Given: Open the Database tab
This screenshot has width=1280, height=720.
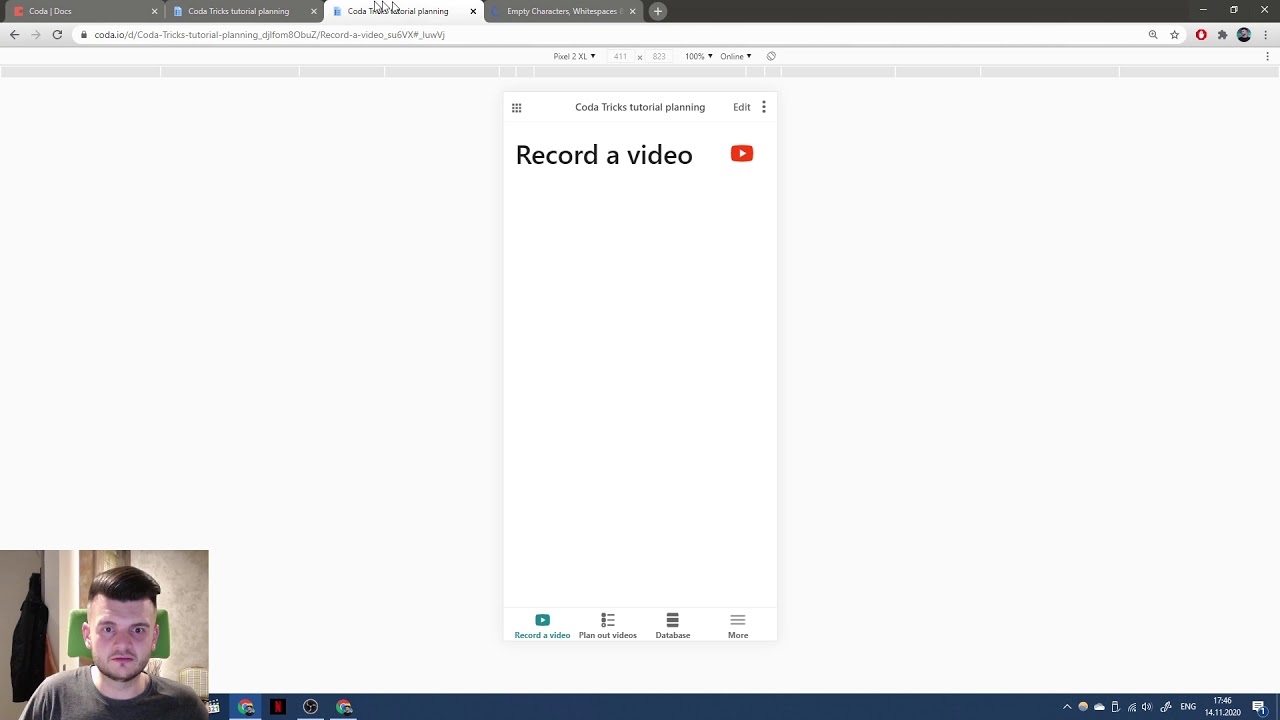Looking at the screenshot, I should [x=672, y=626].
